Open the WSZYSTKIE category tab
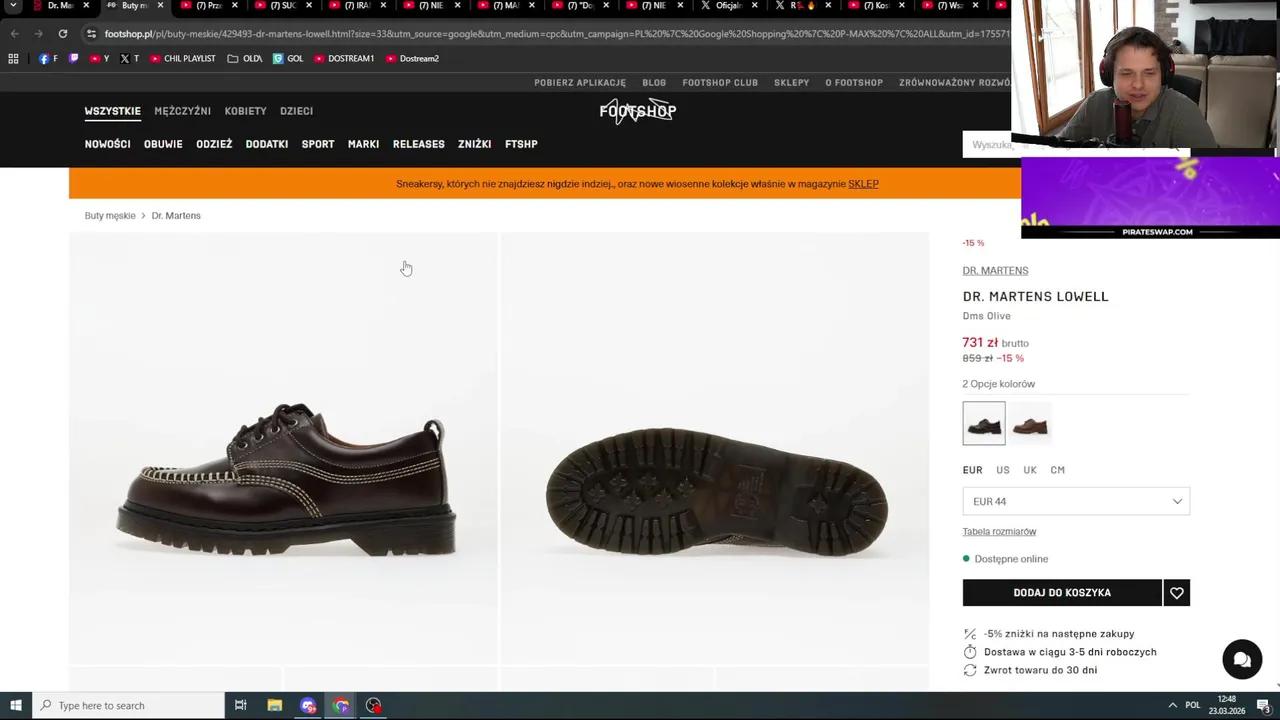This screenshot has height=720, width=1280. 112,111
